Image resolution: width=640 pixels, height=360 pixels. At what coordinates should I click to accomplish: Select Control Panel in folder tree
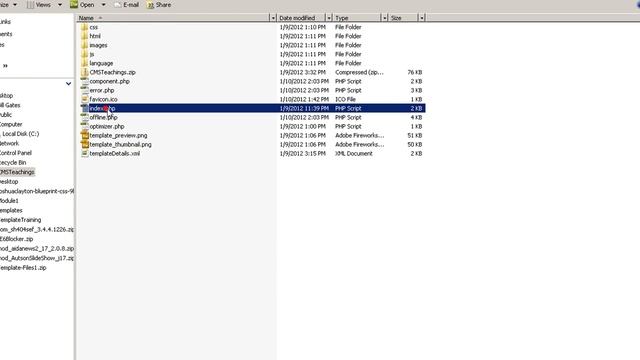tap(16, 153)
